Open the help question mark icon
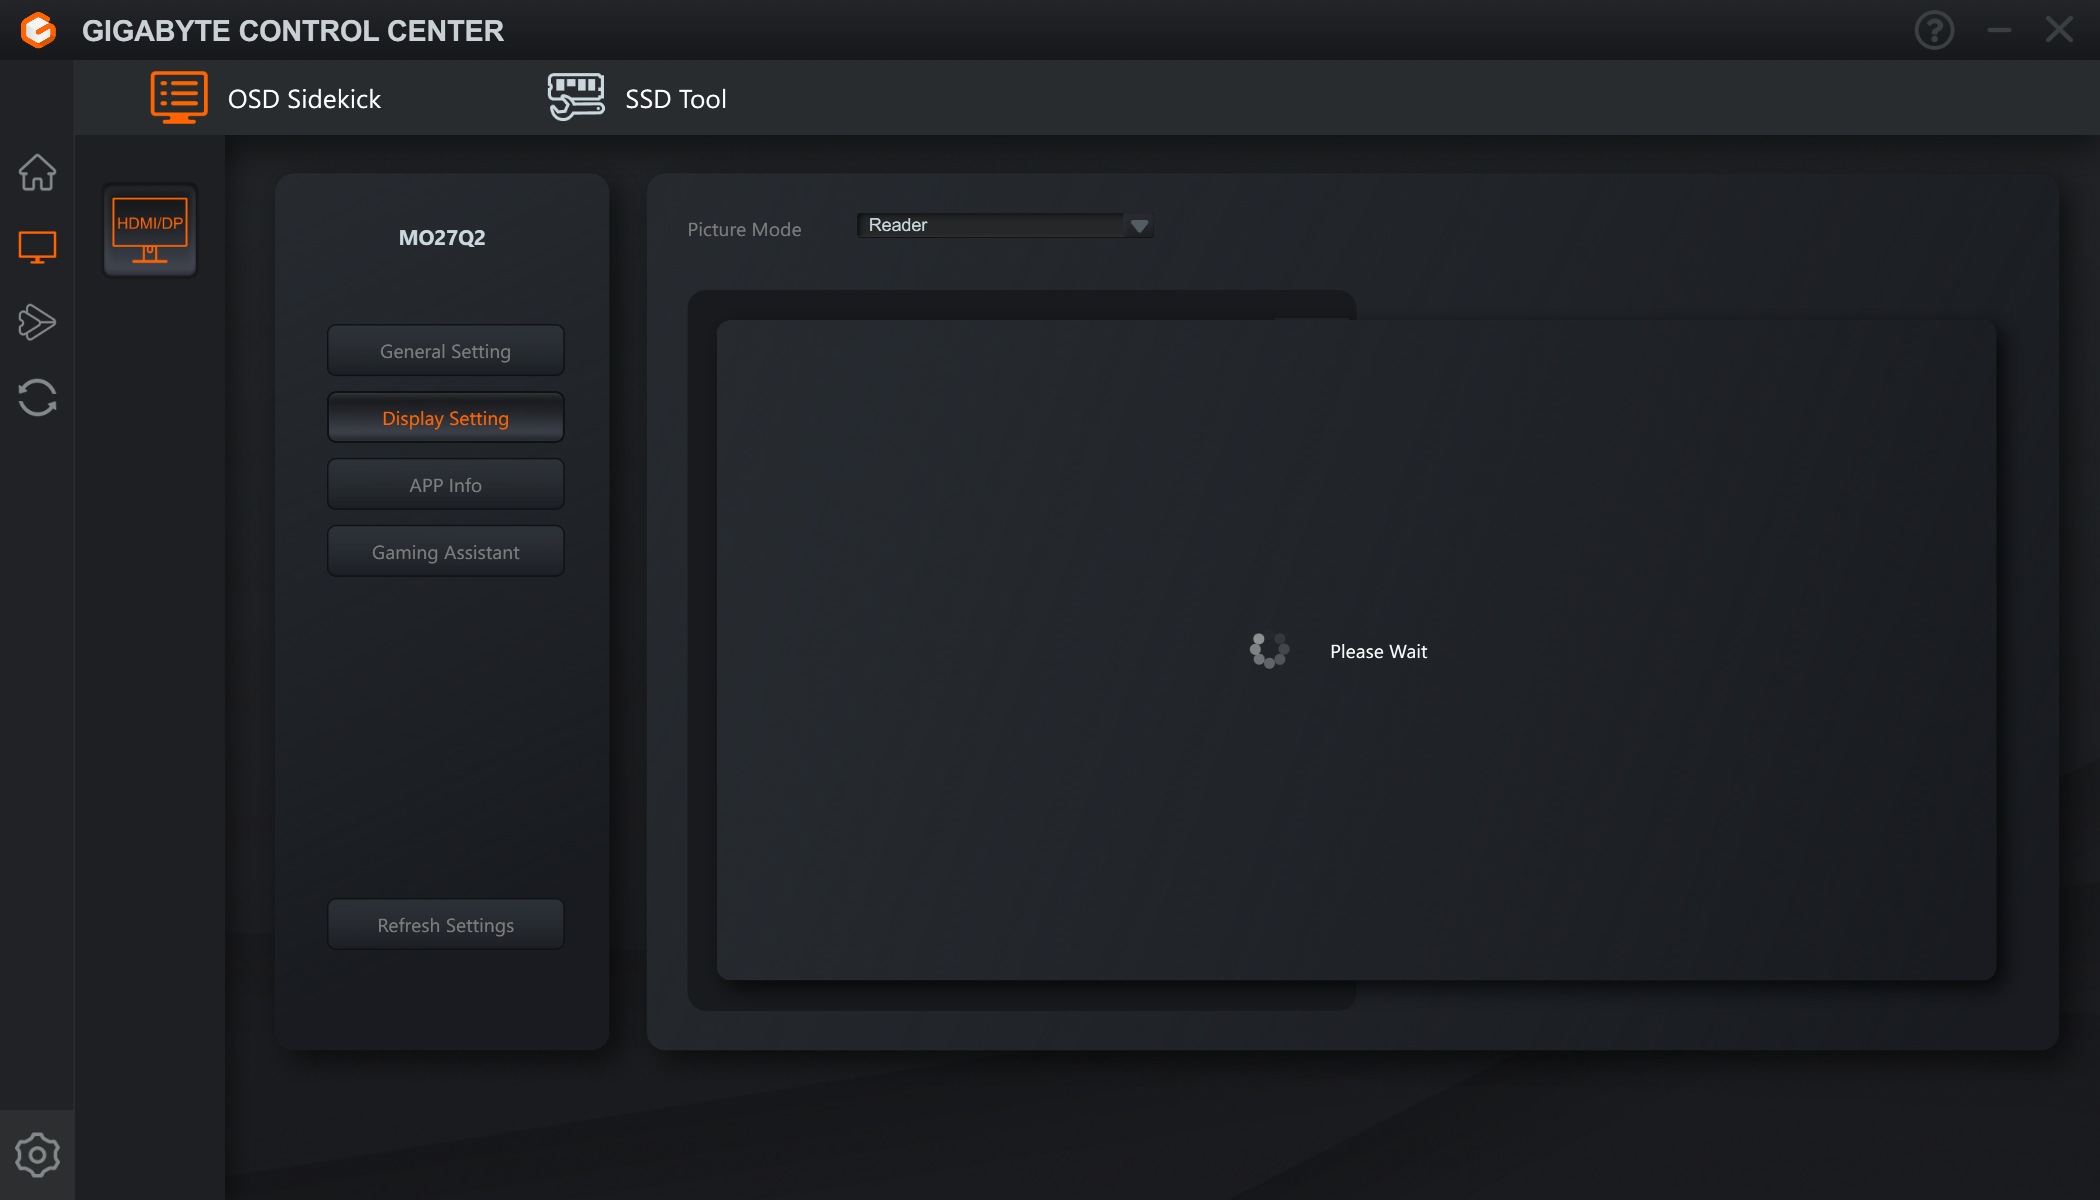This screenshot has height=1200, width=2100. coord(1934,30)
